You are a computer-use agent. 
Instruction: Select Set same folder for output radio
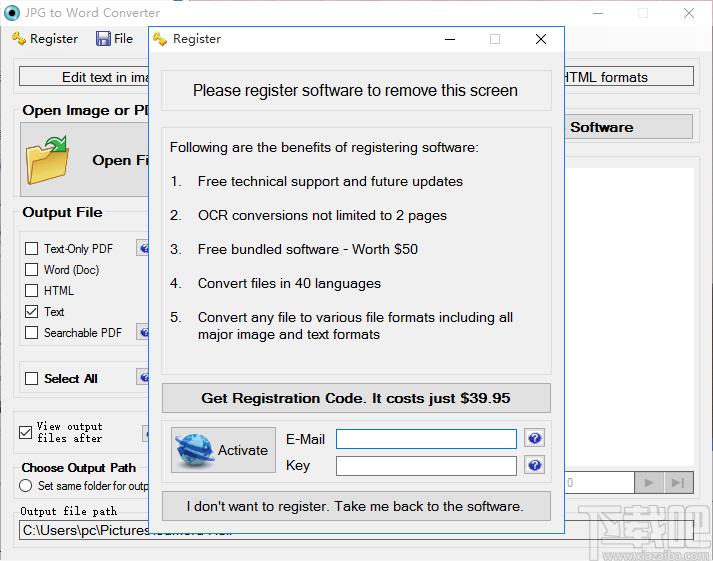[25, 486]
